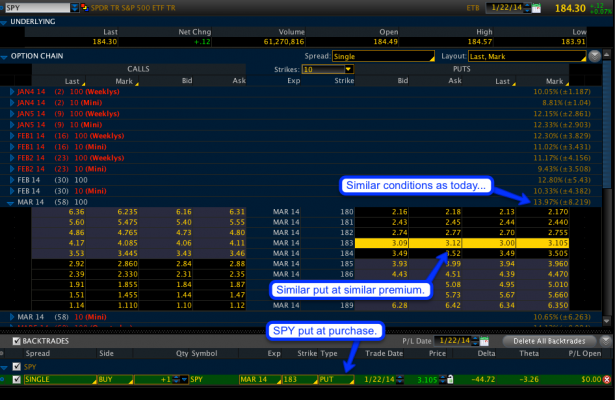615x400 pixels.
Task: Collapse the Underlying section header
Action: pyautogui.click(x=5, y=21)
